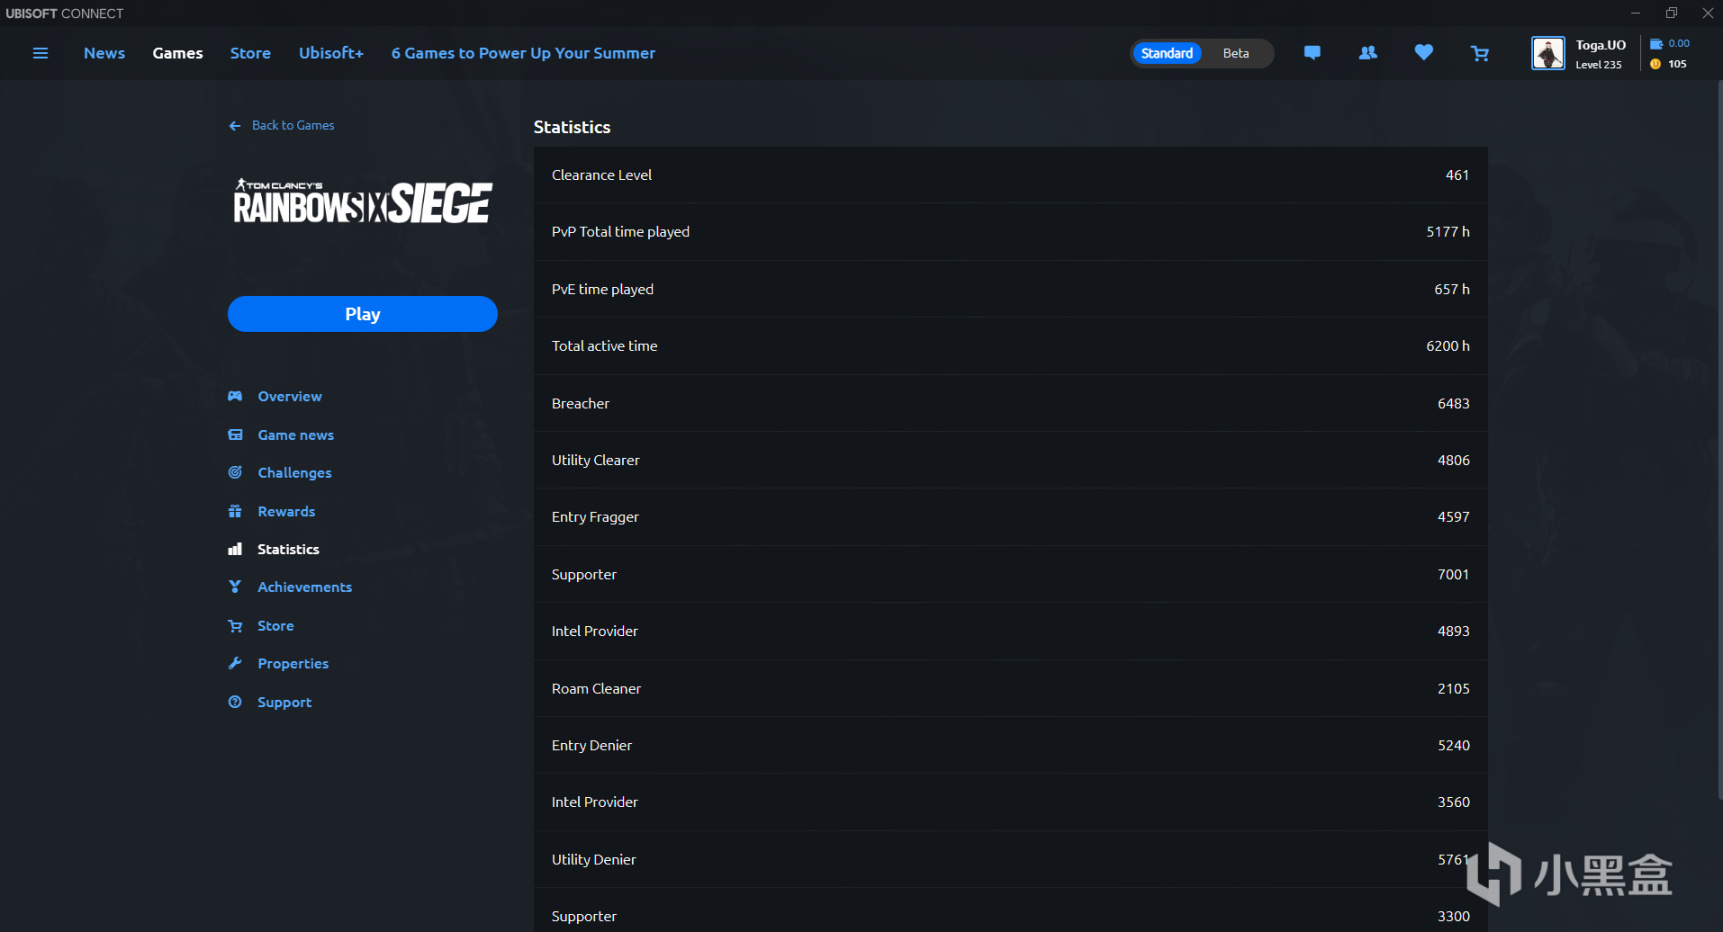Open the shopping cart icon in header

[x=1480, y=53]
